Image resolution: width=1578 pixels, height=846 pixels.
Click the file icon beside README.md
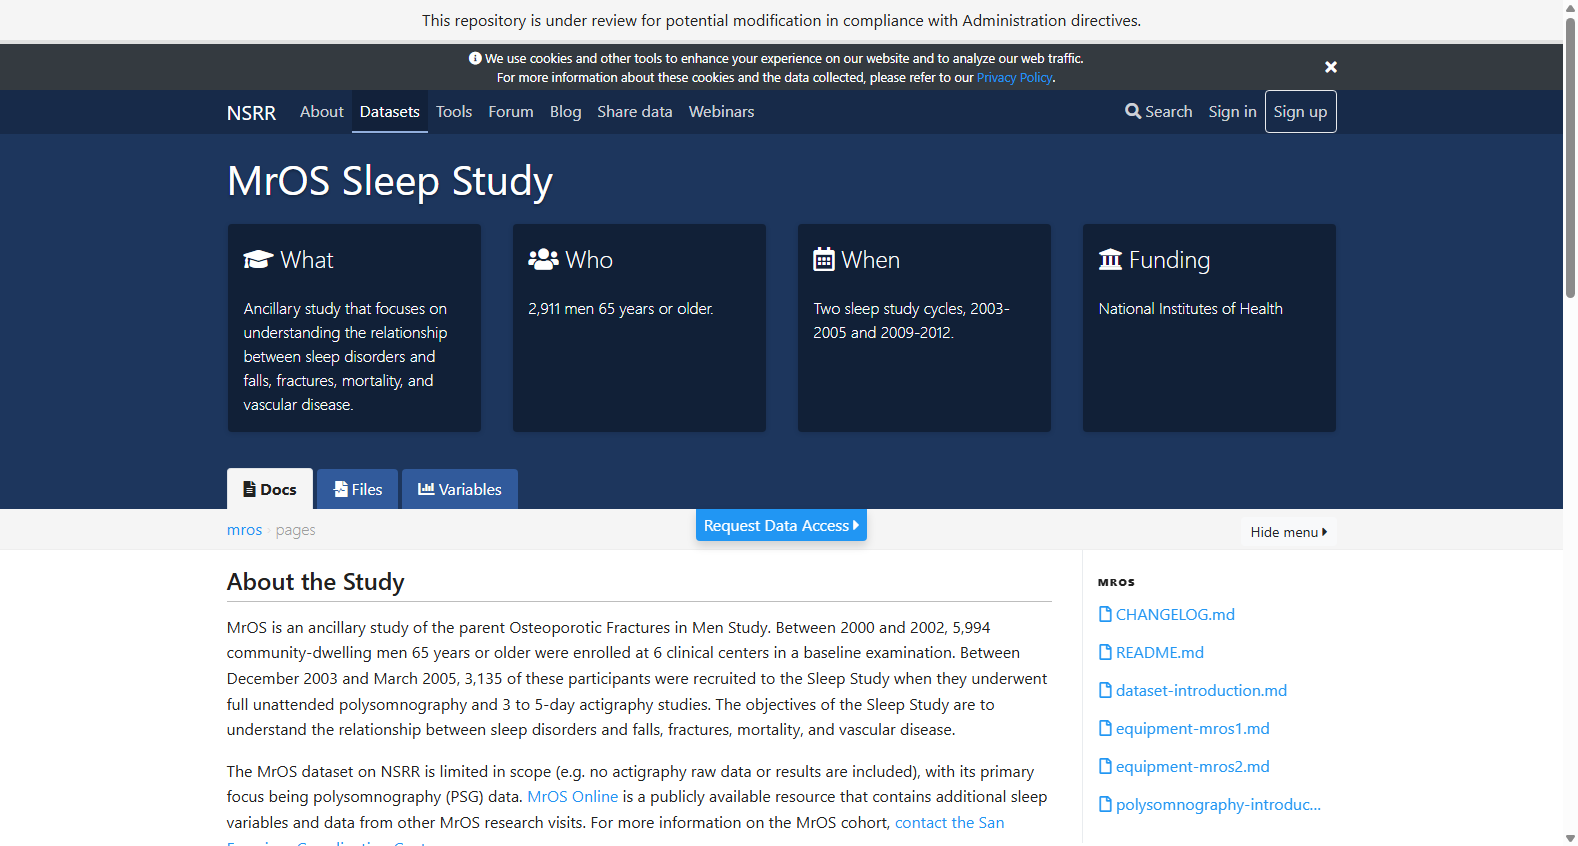click(1105, 652)
